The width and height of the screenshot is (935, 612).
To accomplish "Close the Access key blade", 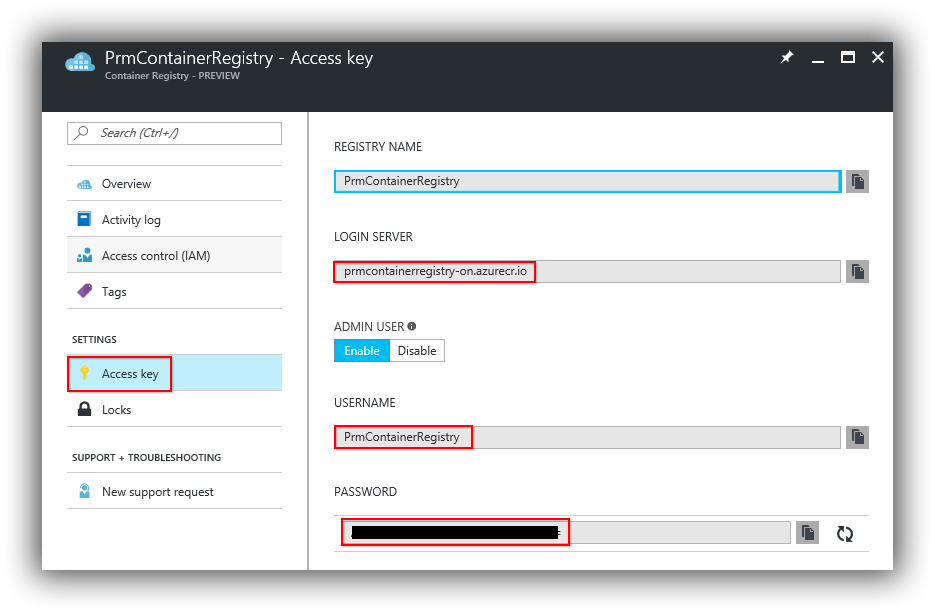I will point(878,57).
